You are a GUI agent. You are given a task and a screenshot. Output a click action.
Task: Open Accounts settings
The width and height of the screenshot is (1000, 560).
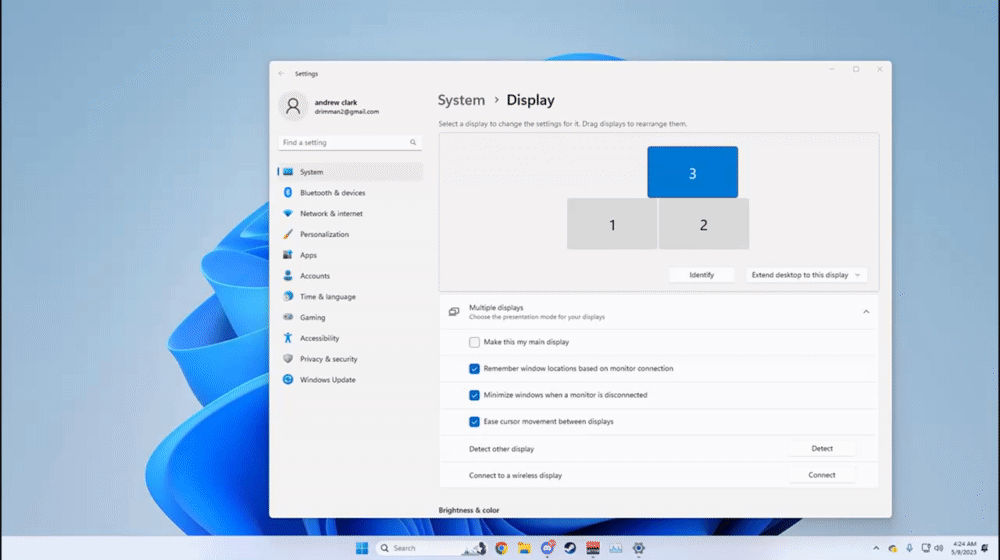pyautogui.click(x=350, y=276)
